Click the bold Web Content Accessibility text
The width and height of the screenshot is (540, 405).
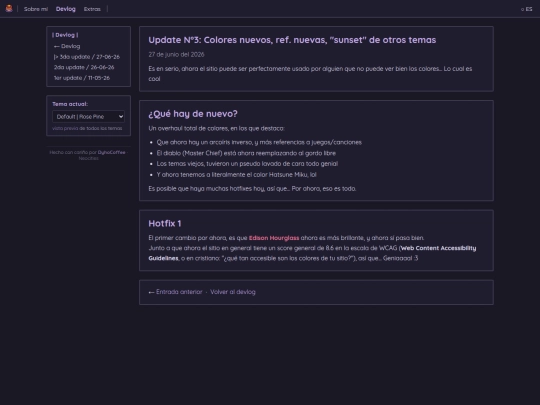[x=438, y=248]
